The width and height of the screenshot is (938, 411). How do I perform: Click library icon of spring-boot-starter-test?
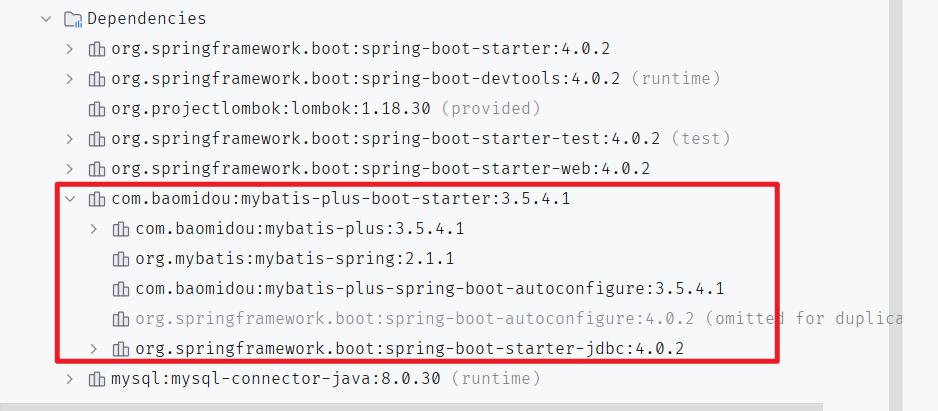(96, 139)
